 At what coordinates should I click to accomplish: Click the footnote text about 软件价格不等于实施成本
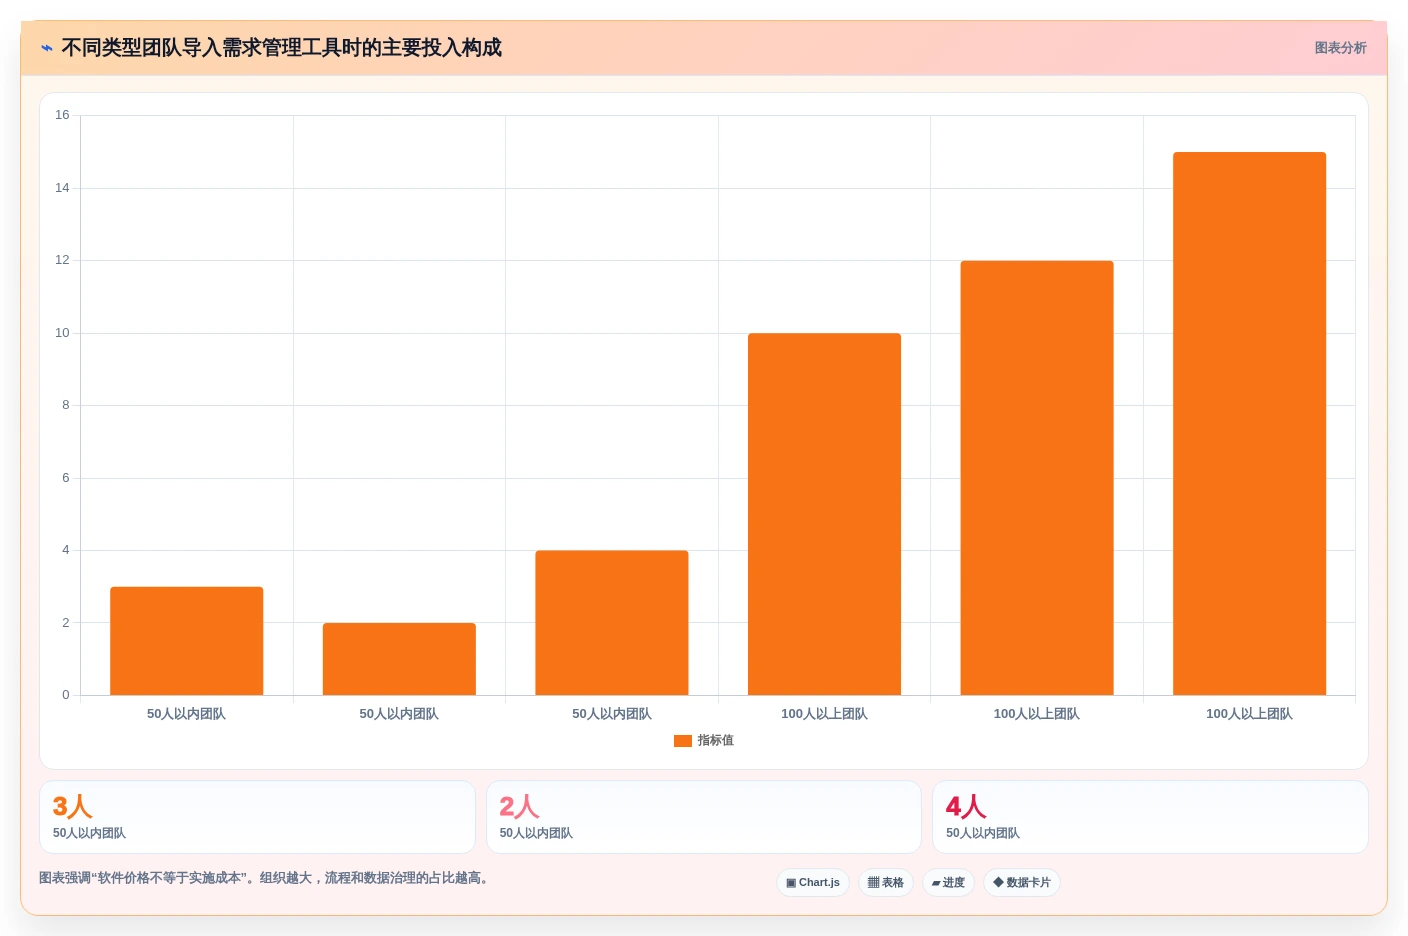(266, 878)
